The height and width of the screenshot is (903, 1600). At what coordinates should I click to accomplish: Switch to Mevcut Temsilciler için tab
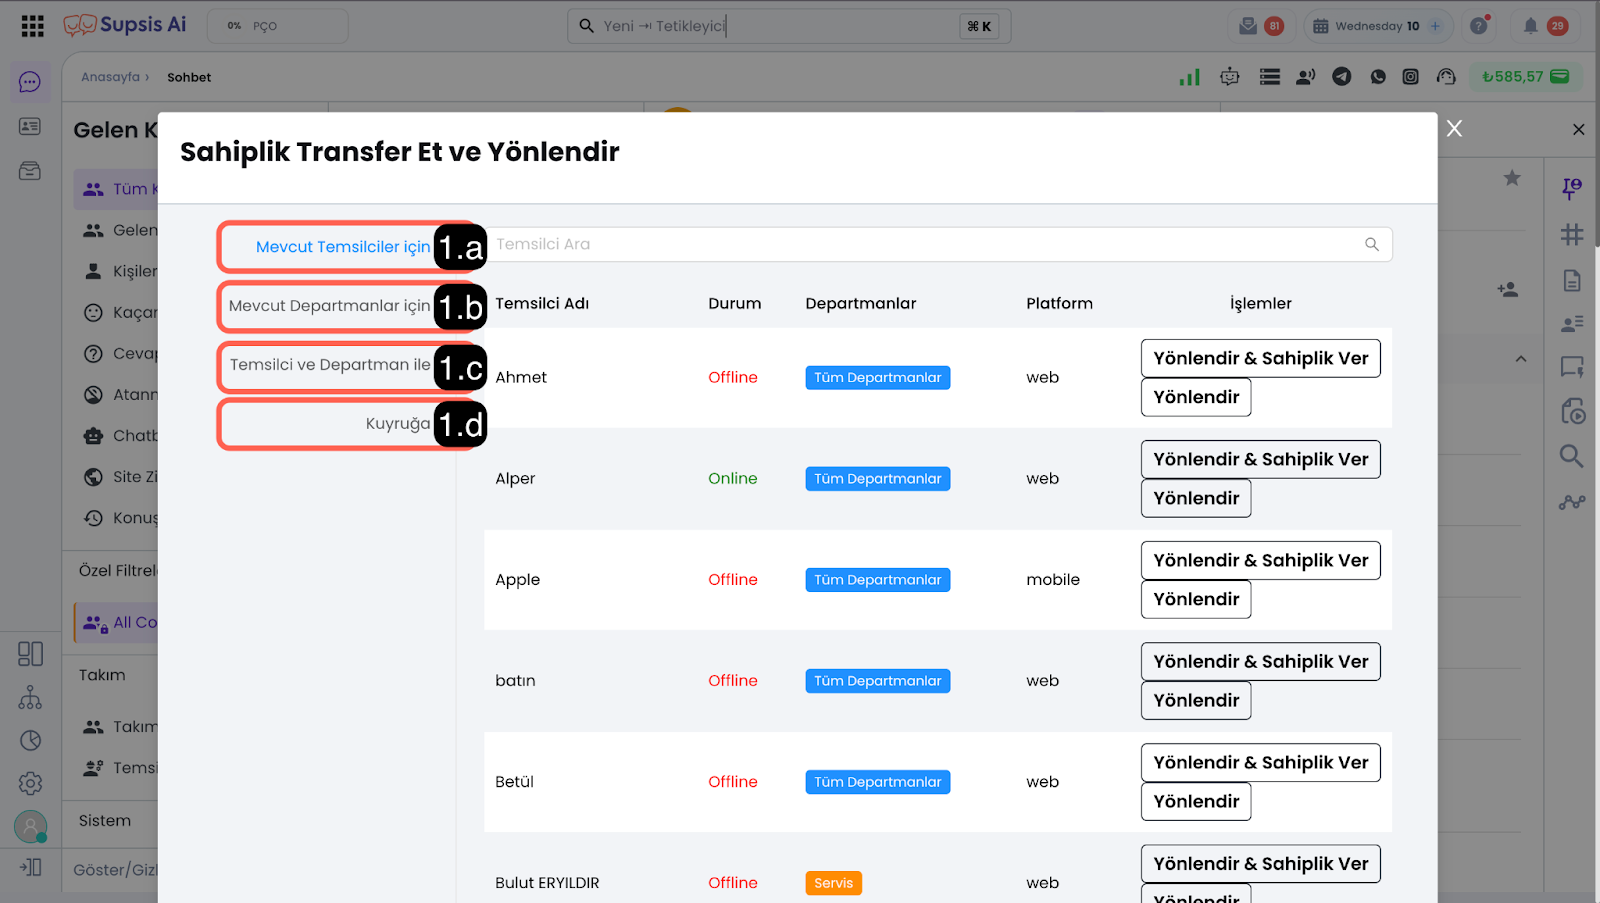tap(342, 247)
